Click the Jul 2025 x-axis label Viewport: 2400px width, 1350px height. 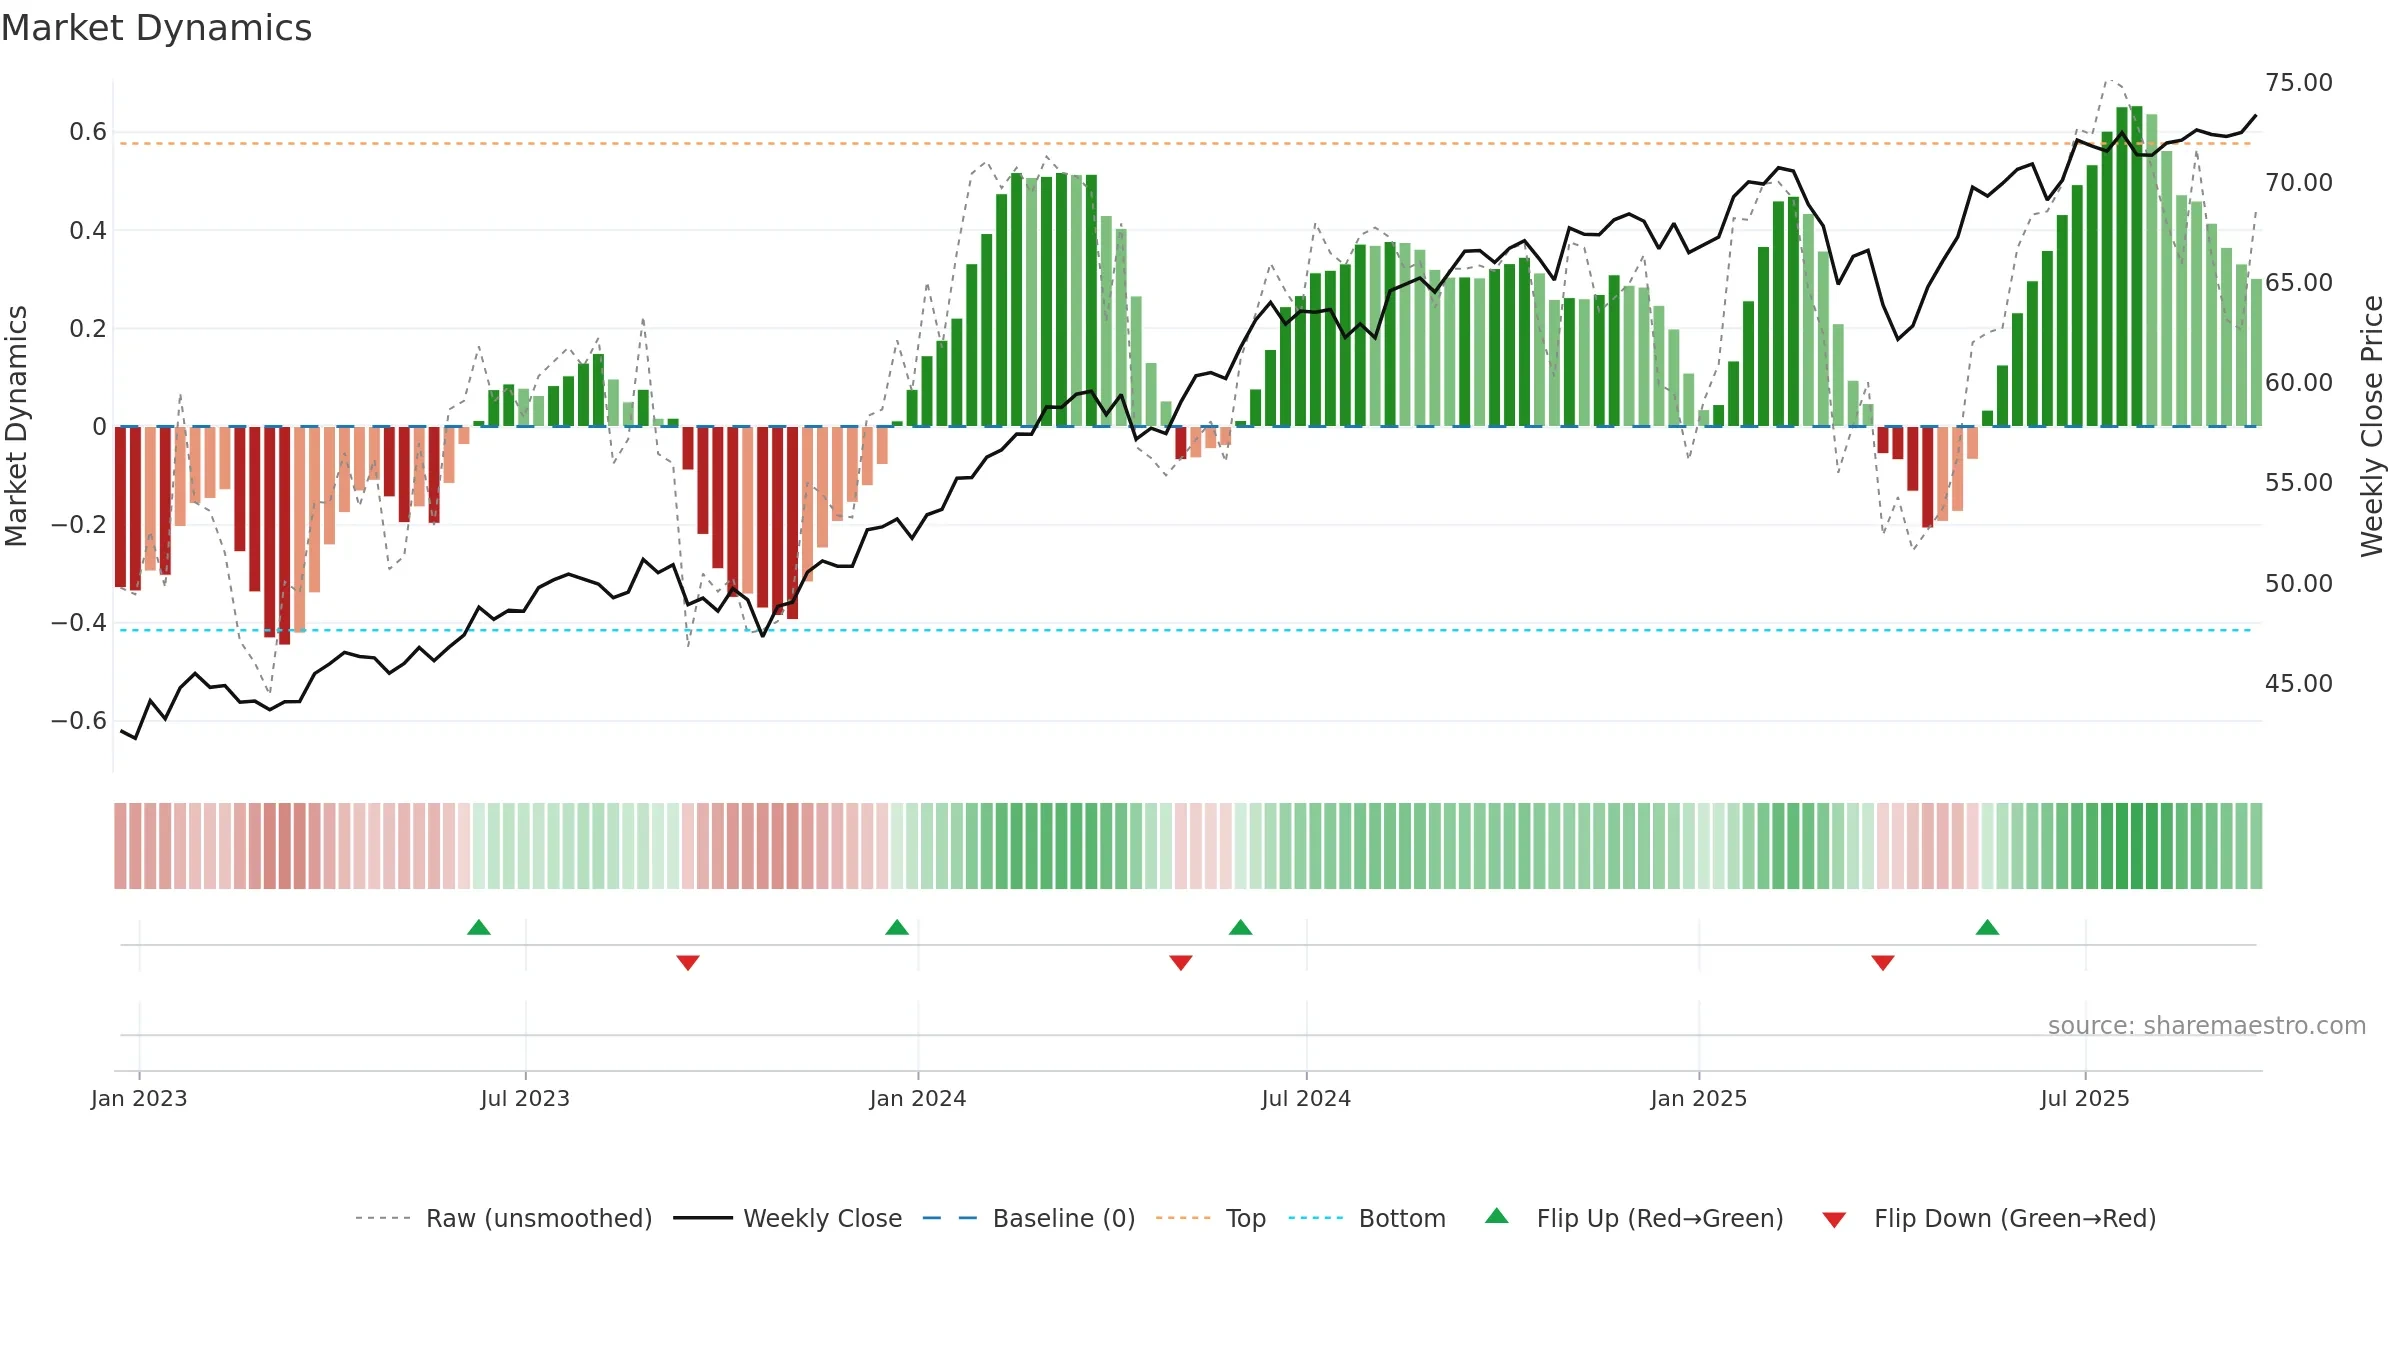coord(2085,1098)
